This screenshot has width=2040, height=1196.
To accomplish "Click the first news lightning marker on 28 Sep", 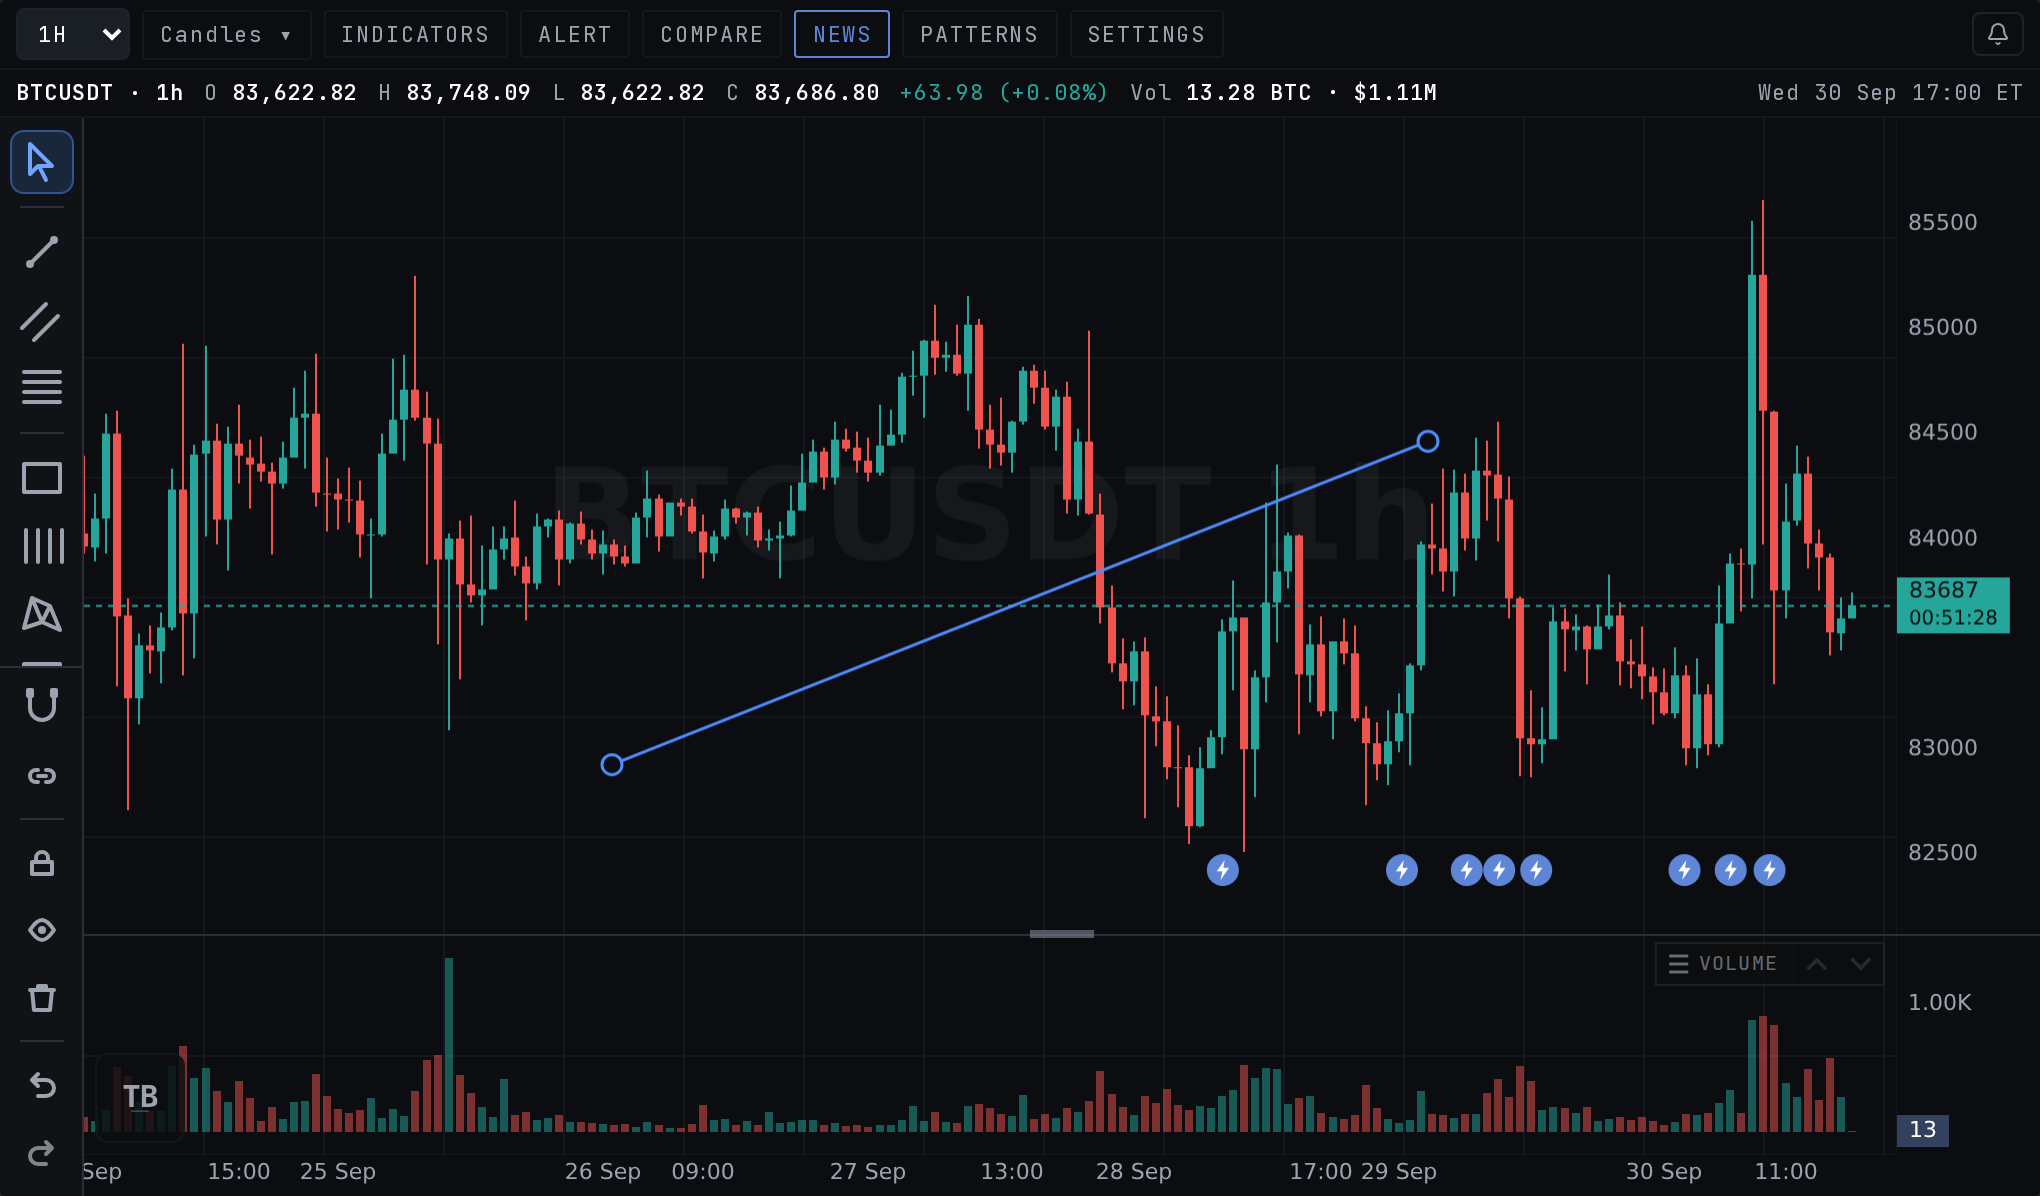I will [1223, 870].
